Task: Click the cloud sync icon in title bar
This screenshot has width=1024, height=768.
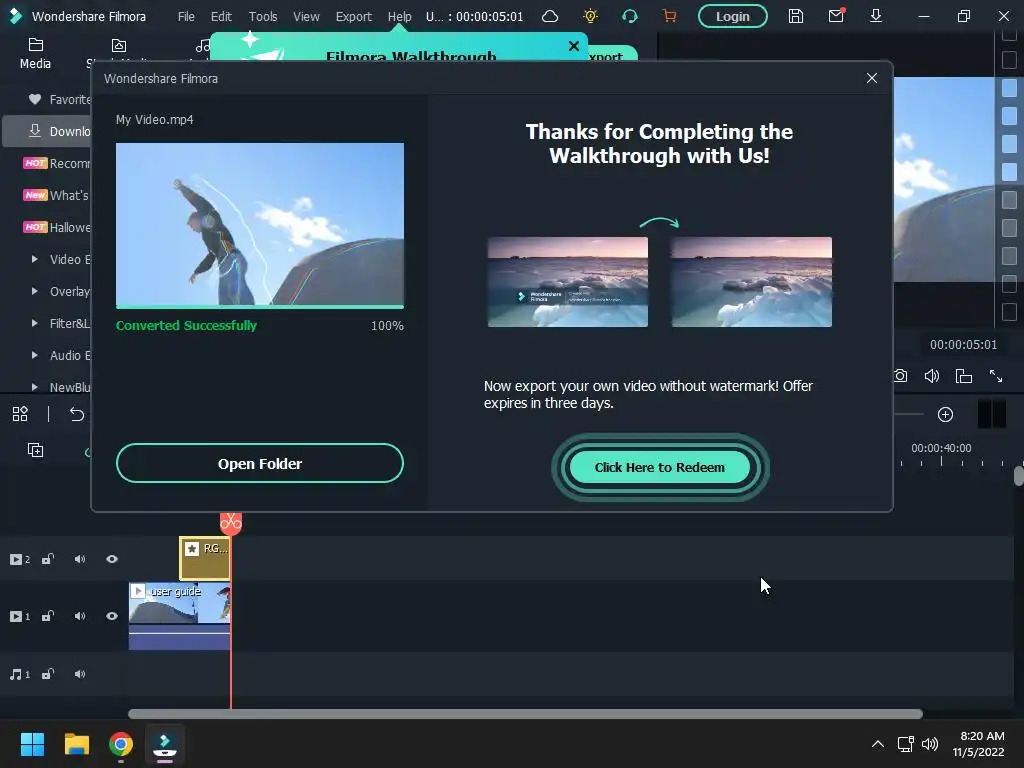Action: [550, 16]
